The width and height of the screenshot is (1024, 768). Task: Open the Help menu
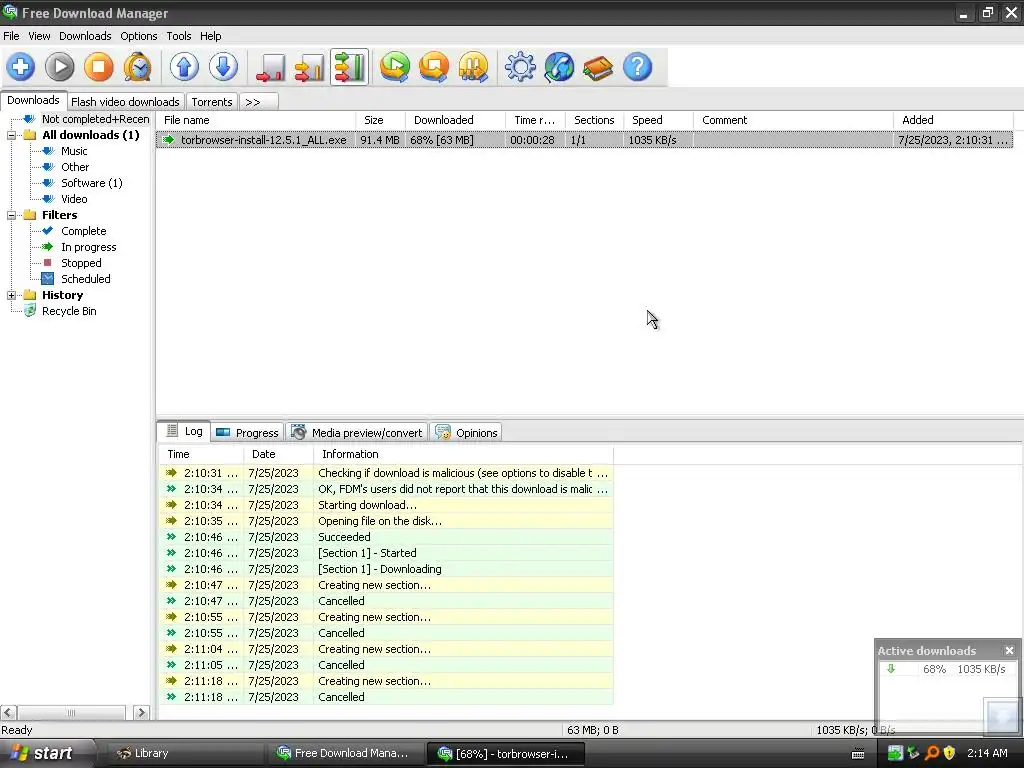click(x=210, y=36)
